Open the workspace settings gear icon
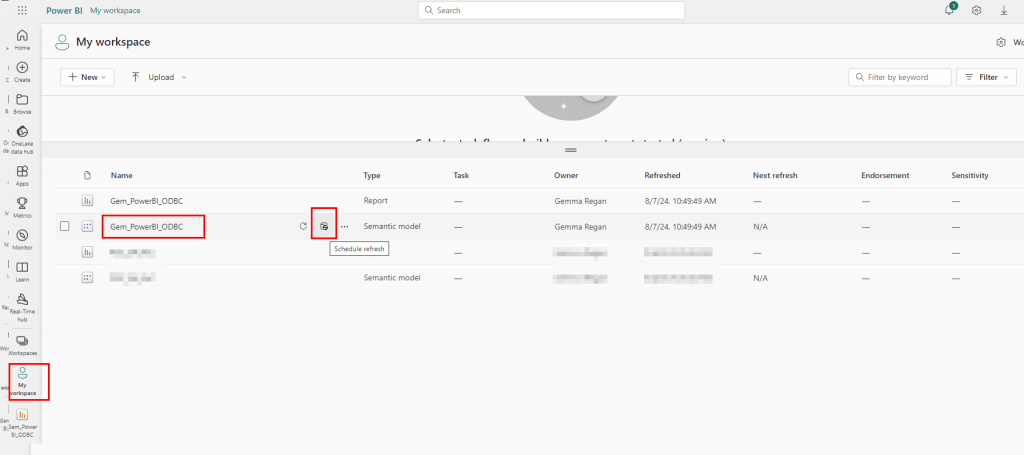Viewport: 1024px width, 455px height. 1000,42
